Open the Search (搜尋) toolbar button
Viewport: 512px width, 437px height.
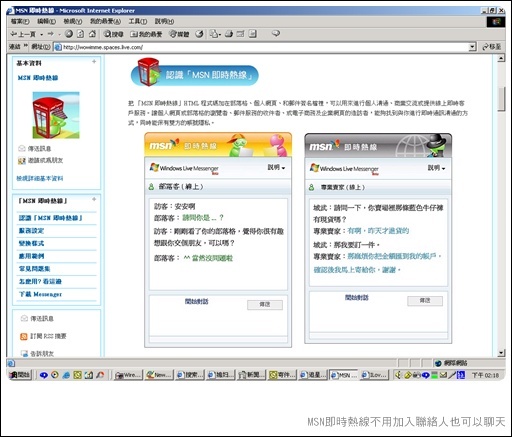[114, 34]
